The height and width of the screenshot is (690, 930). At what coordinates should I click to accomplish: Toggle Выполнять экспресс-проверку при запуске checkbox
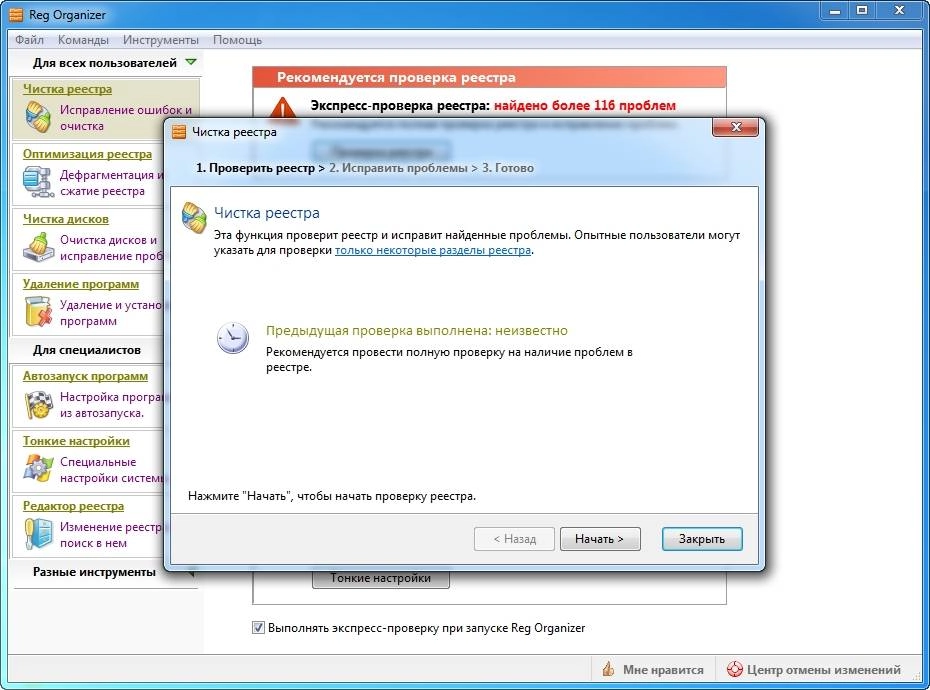tap(258, 628)
